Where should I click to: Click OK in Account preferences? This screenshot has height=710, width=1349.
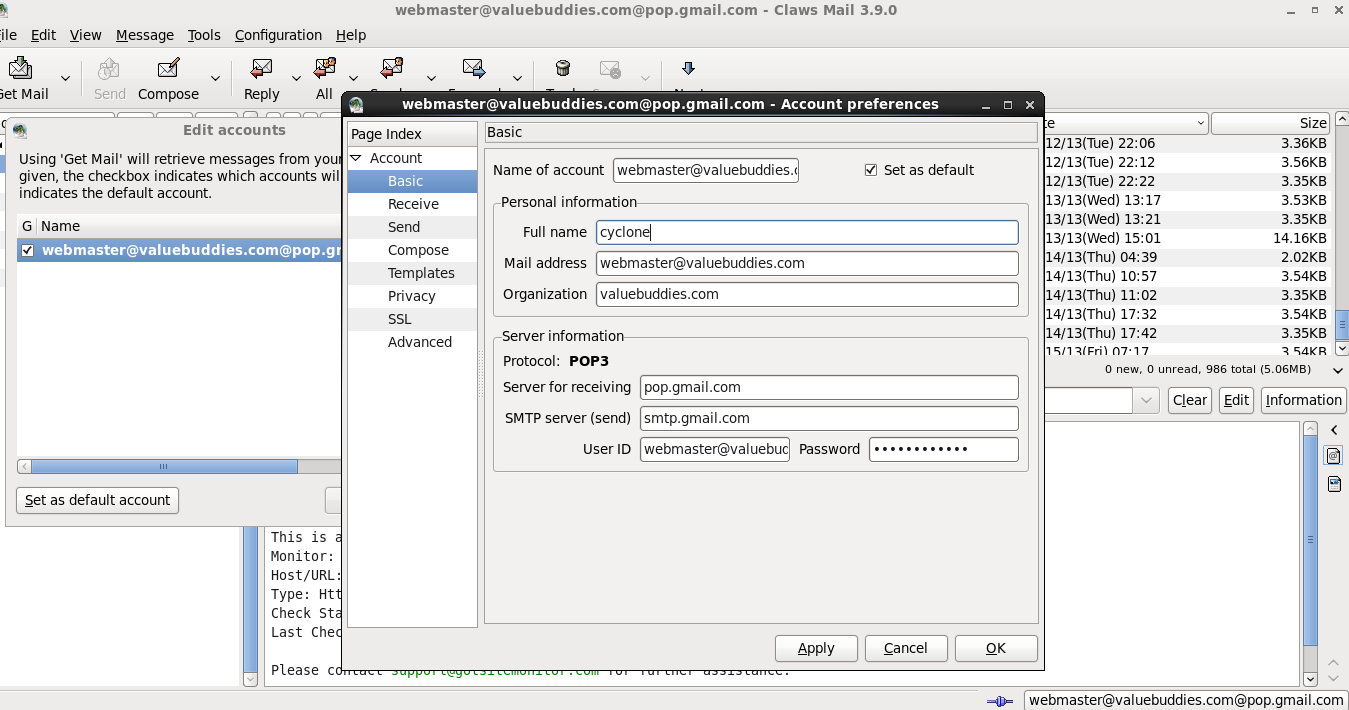pos(996,648)
